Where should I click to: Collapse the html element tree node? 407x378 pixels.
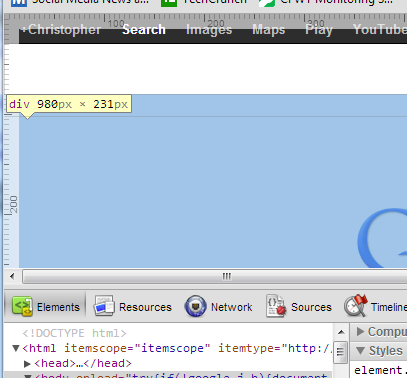(x=15, y=348)
